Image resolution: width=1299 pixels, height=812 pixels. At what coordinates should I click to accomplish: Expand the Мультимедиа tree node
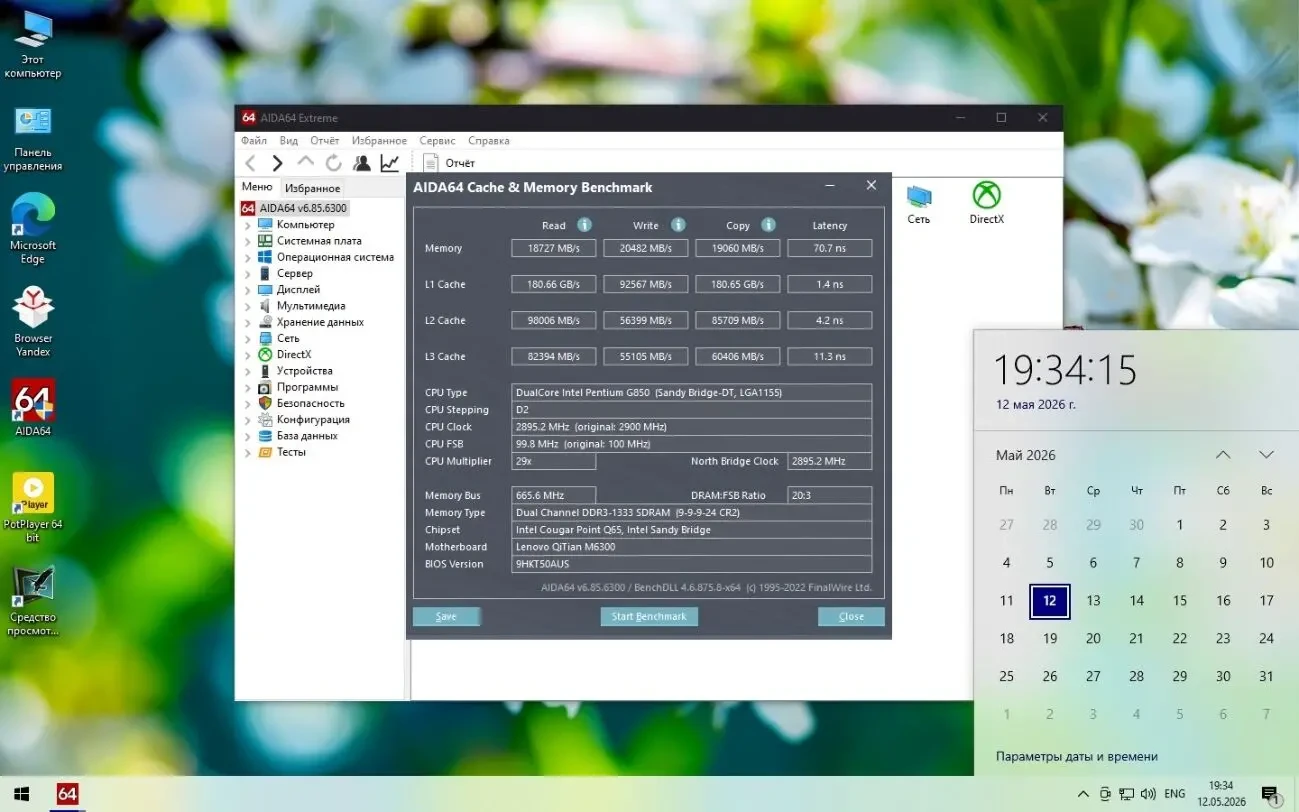tap(248, 306)
